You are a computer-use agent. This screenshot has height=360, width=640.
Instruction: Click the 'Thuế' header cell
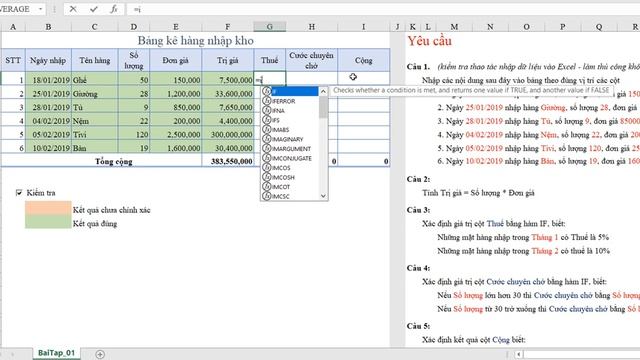tap(269, 60)
